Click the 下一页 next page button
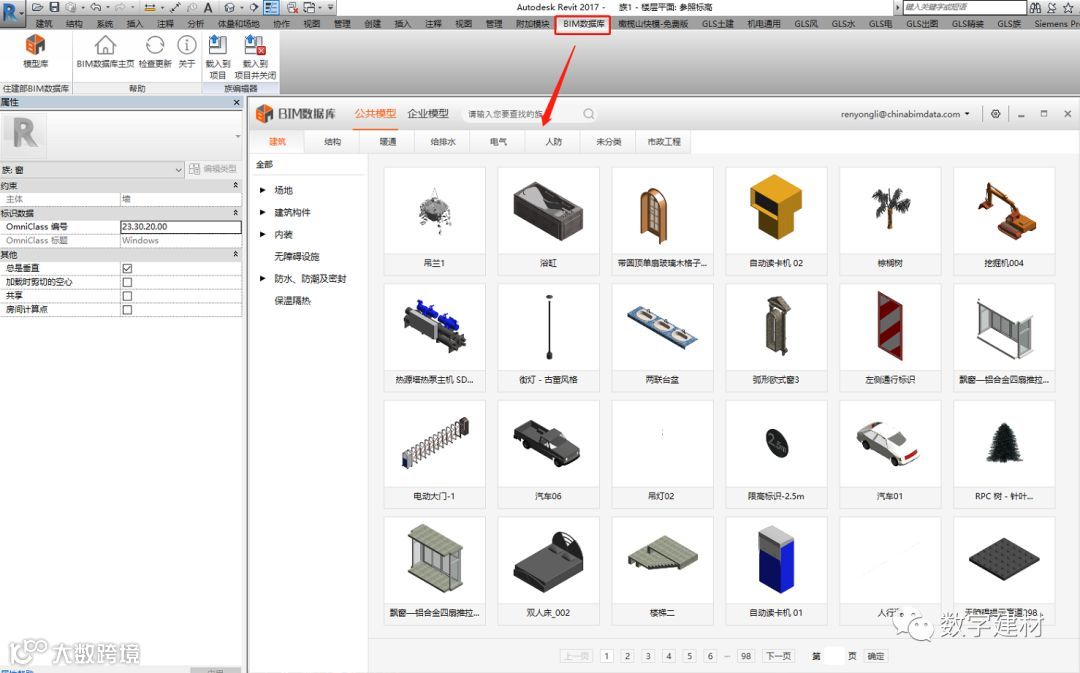Viewport: 1080px width, 673px height. [779, 656]
